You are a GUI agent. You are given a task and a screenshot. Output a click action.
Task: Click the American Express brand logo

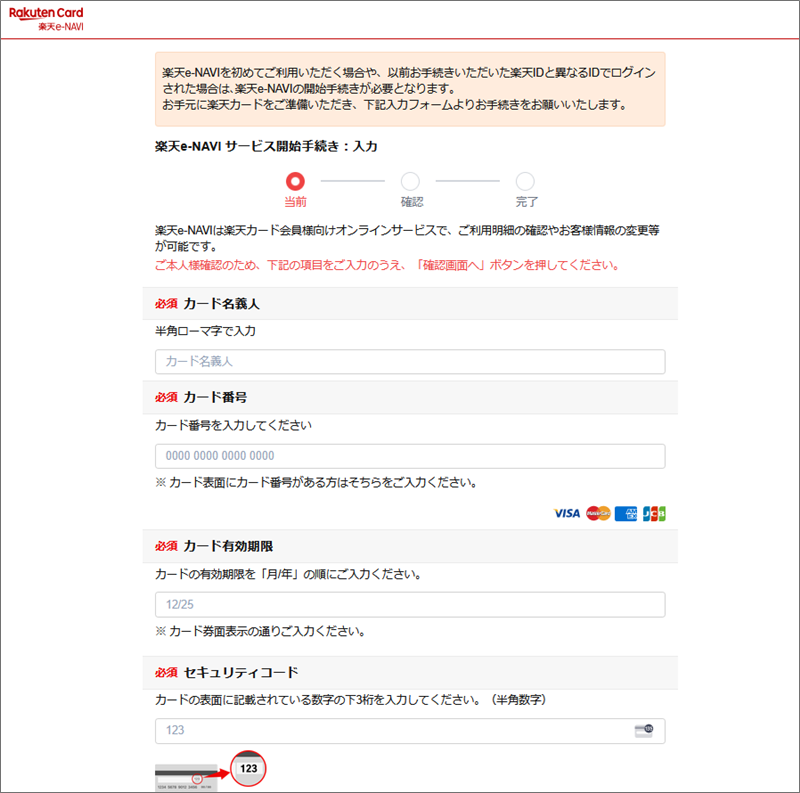(626, 513)
